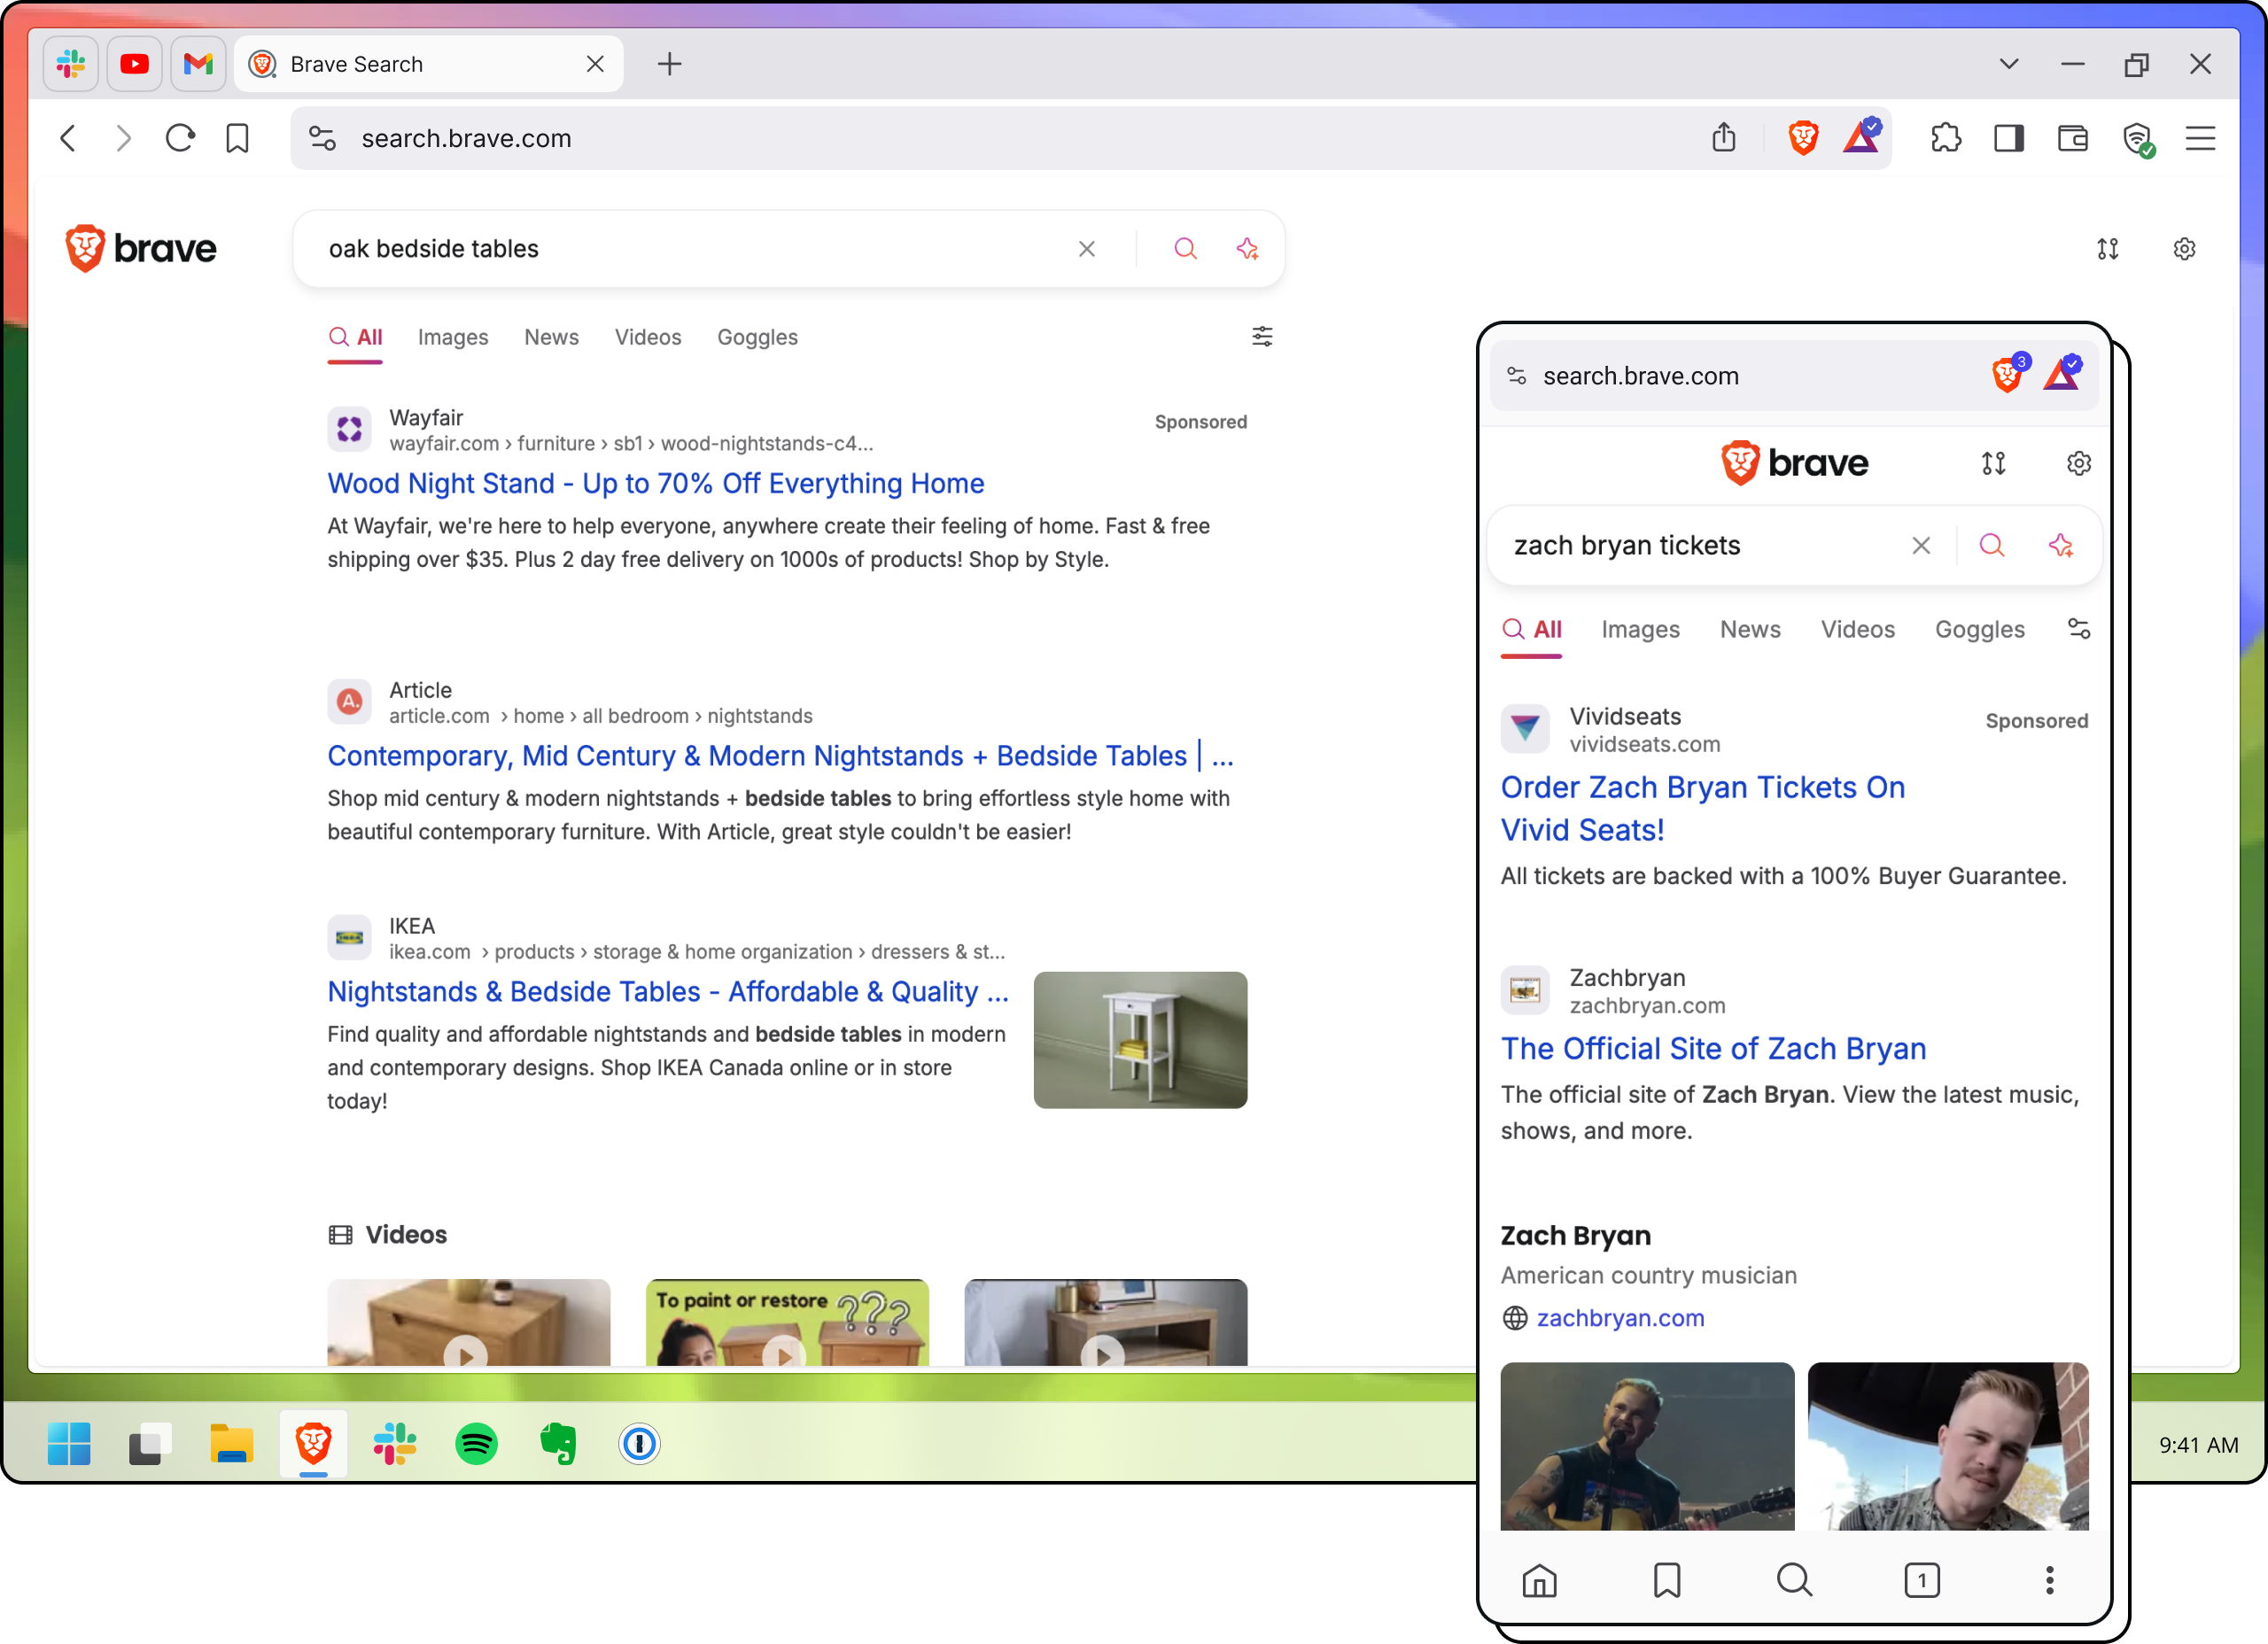Open The Official Site of Zach Bryan link
The image size is (2268, 1644).
coord(1713,1048)
